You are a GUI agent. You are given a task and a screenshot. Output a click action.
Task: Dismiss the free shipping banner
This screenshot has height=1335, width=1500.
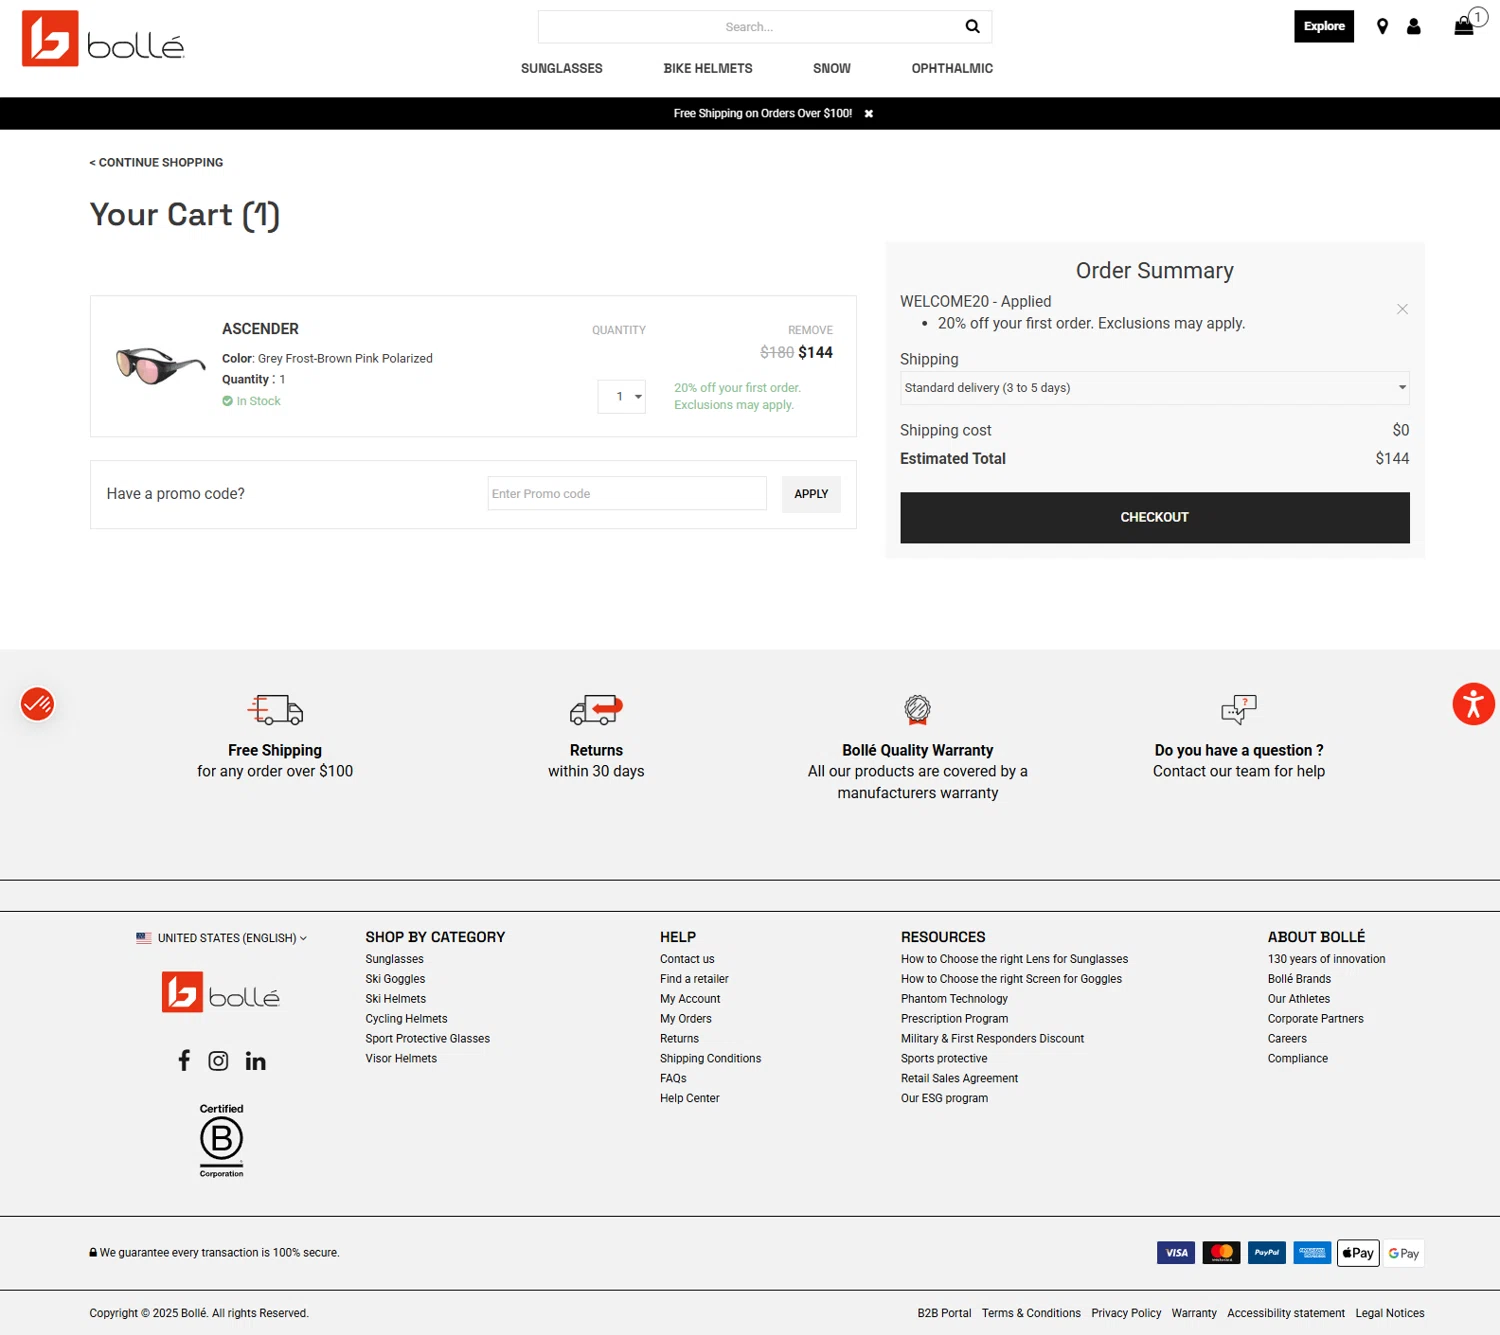click(x=869, y=114)
